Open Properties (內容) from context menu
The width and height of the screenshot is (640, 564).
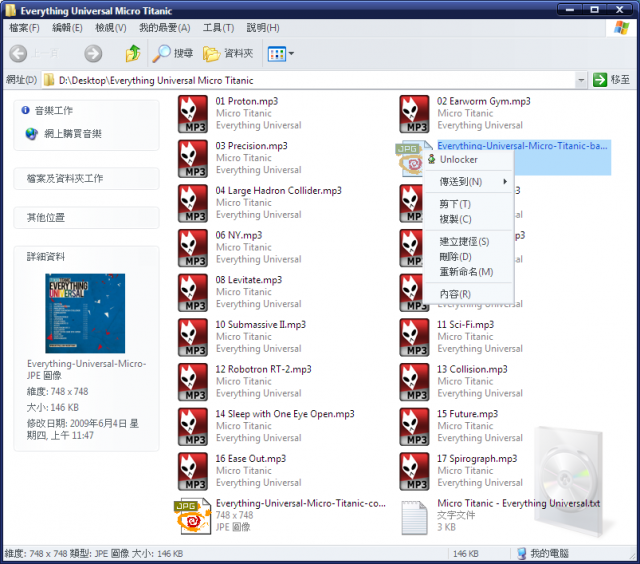click(x=468, y=294)
